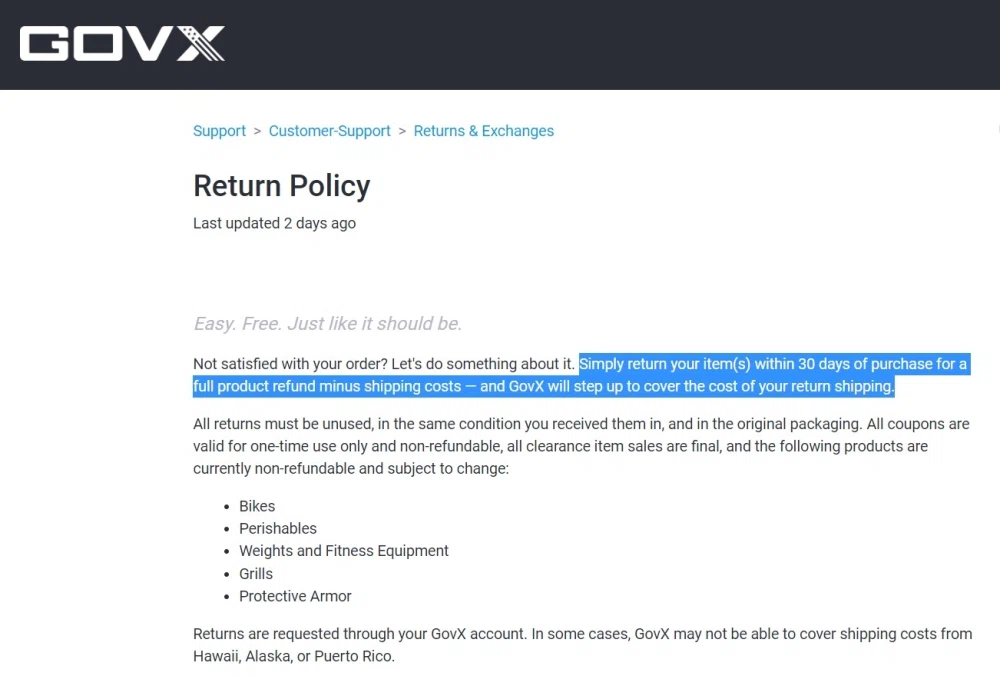
Task: Click the paragraph about unused returns
Action: tap(580, 446)
